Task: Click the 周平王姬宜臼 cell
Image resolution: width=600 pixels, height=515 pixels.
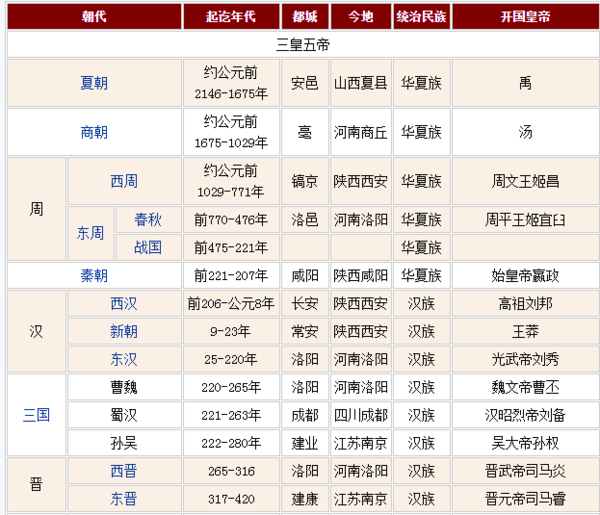Action: pyautogui.click(x=526, y=220)
